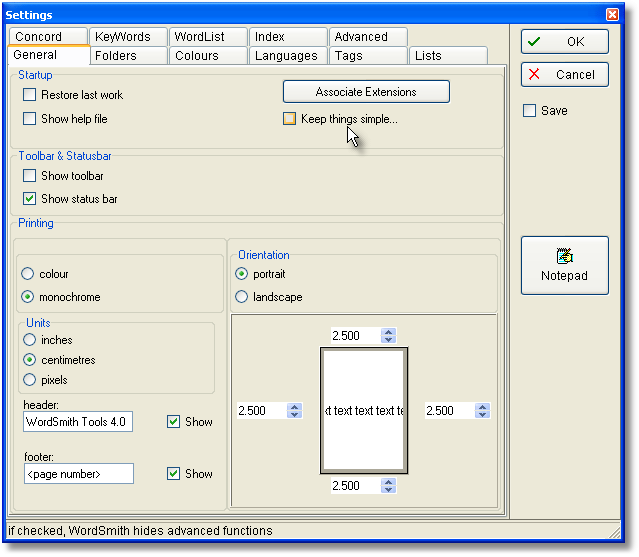Screen dimensions: 639x557
Task: Uncheck Show for the header
Action: point(174,421)
